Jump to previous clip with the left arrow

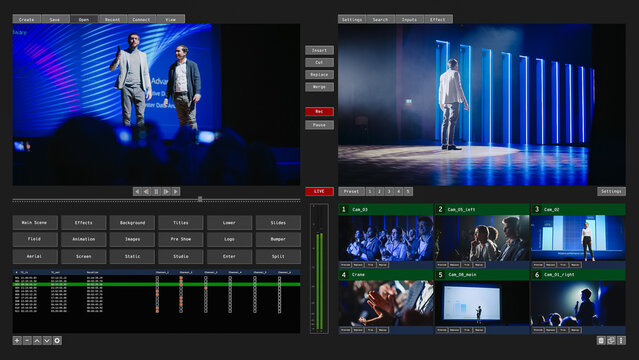pyautogui.click(x=137, y=191)
